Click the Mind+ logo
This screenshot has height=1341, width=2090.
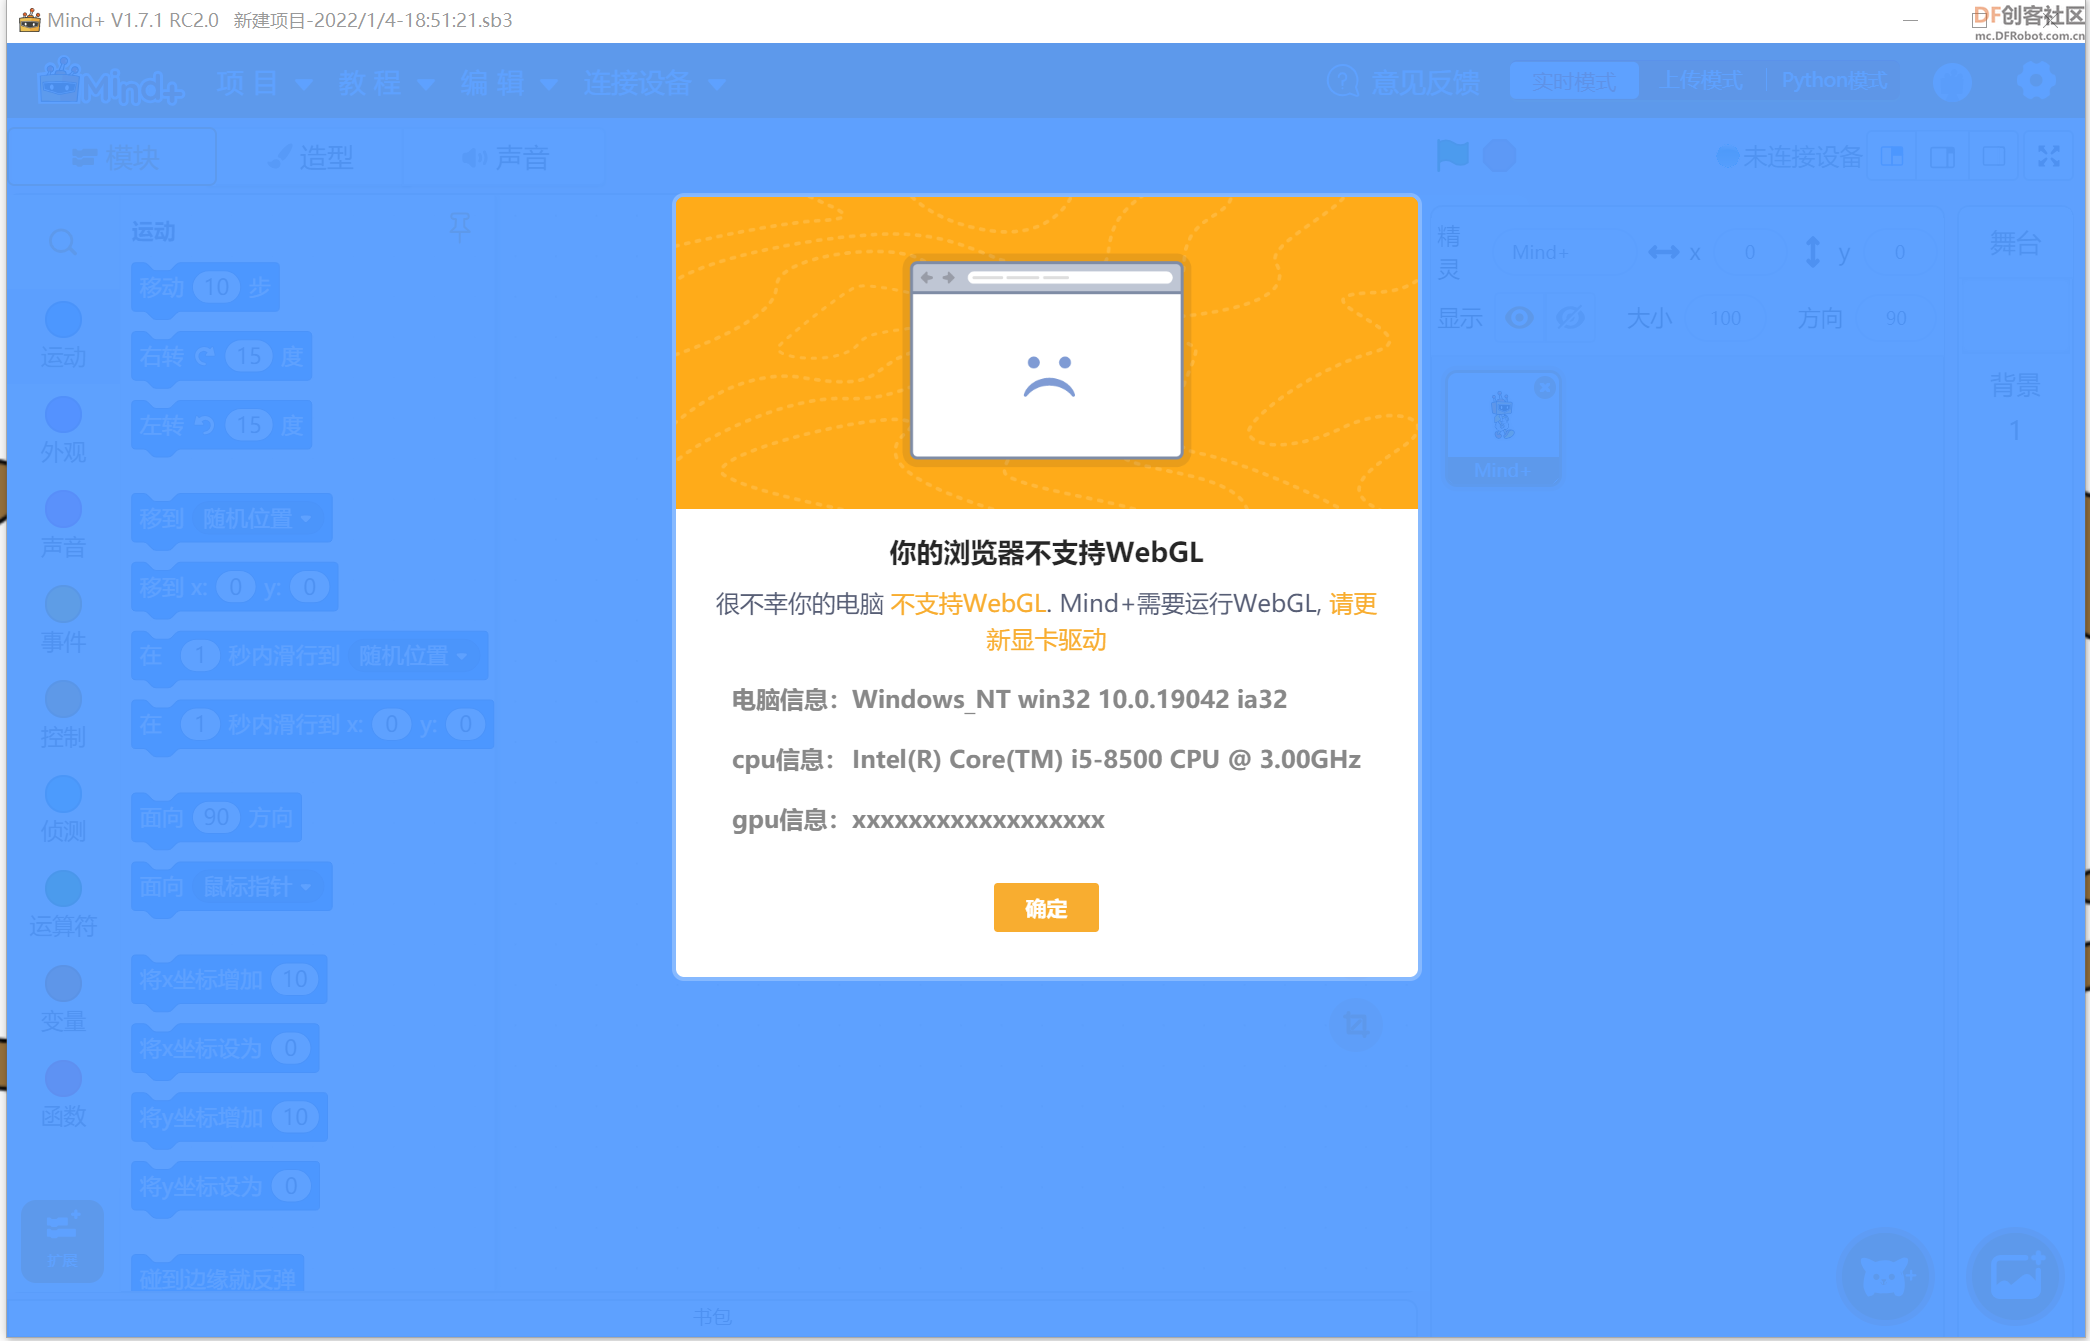coord(111,82)
